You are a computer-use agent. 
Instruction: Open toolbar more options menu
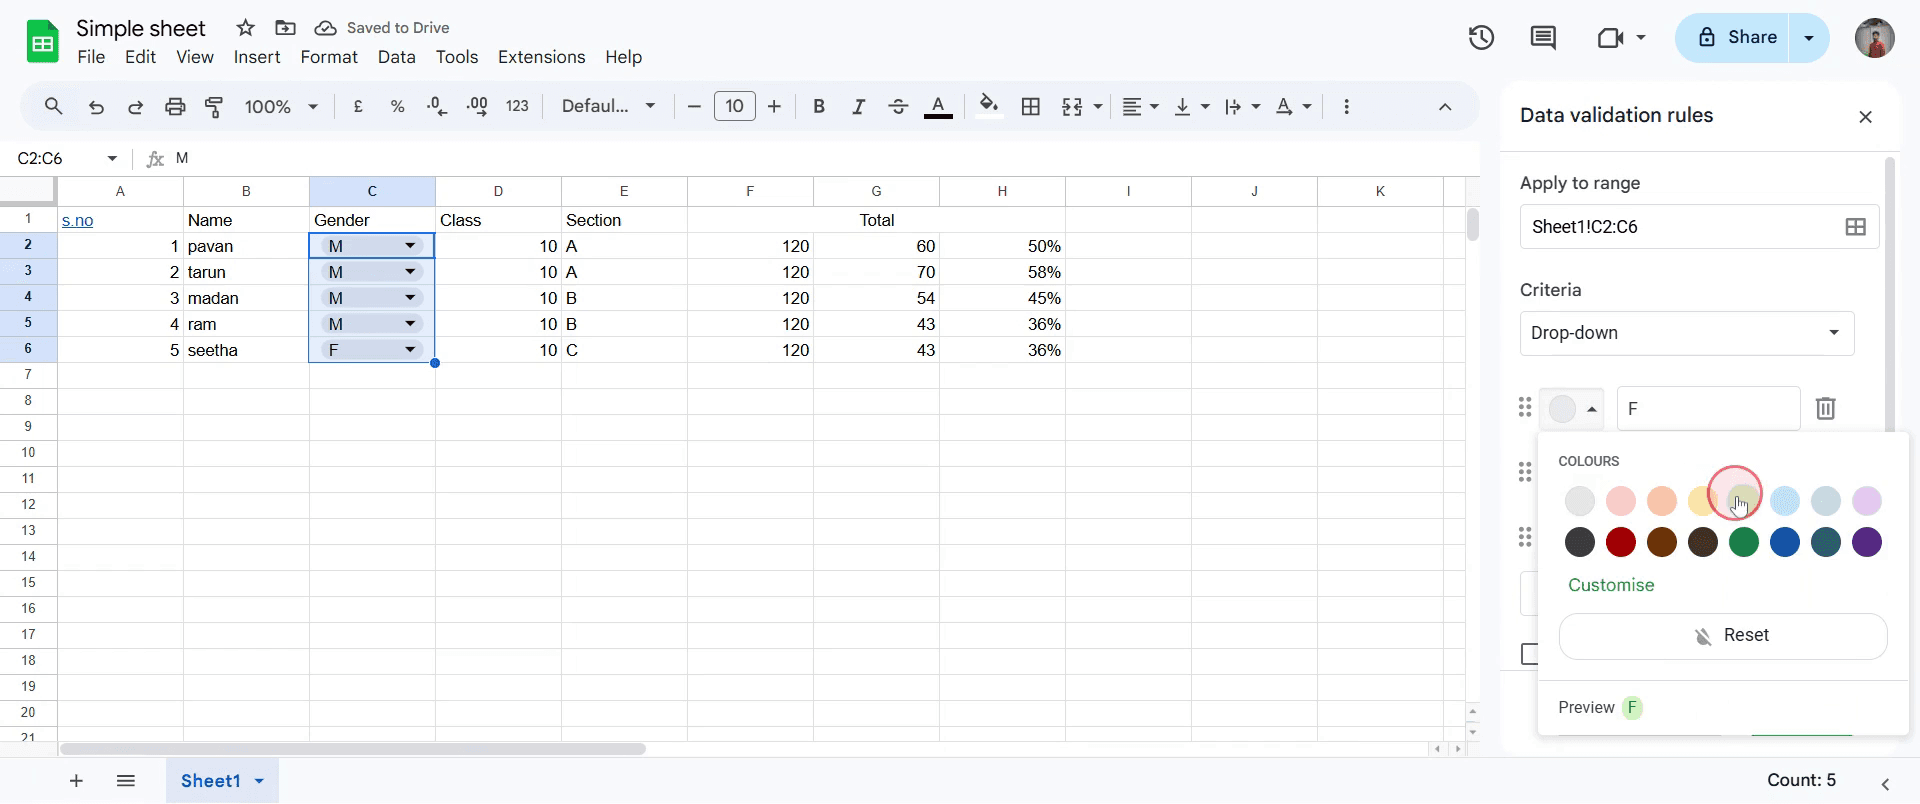(1346, 106)
